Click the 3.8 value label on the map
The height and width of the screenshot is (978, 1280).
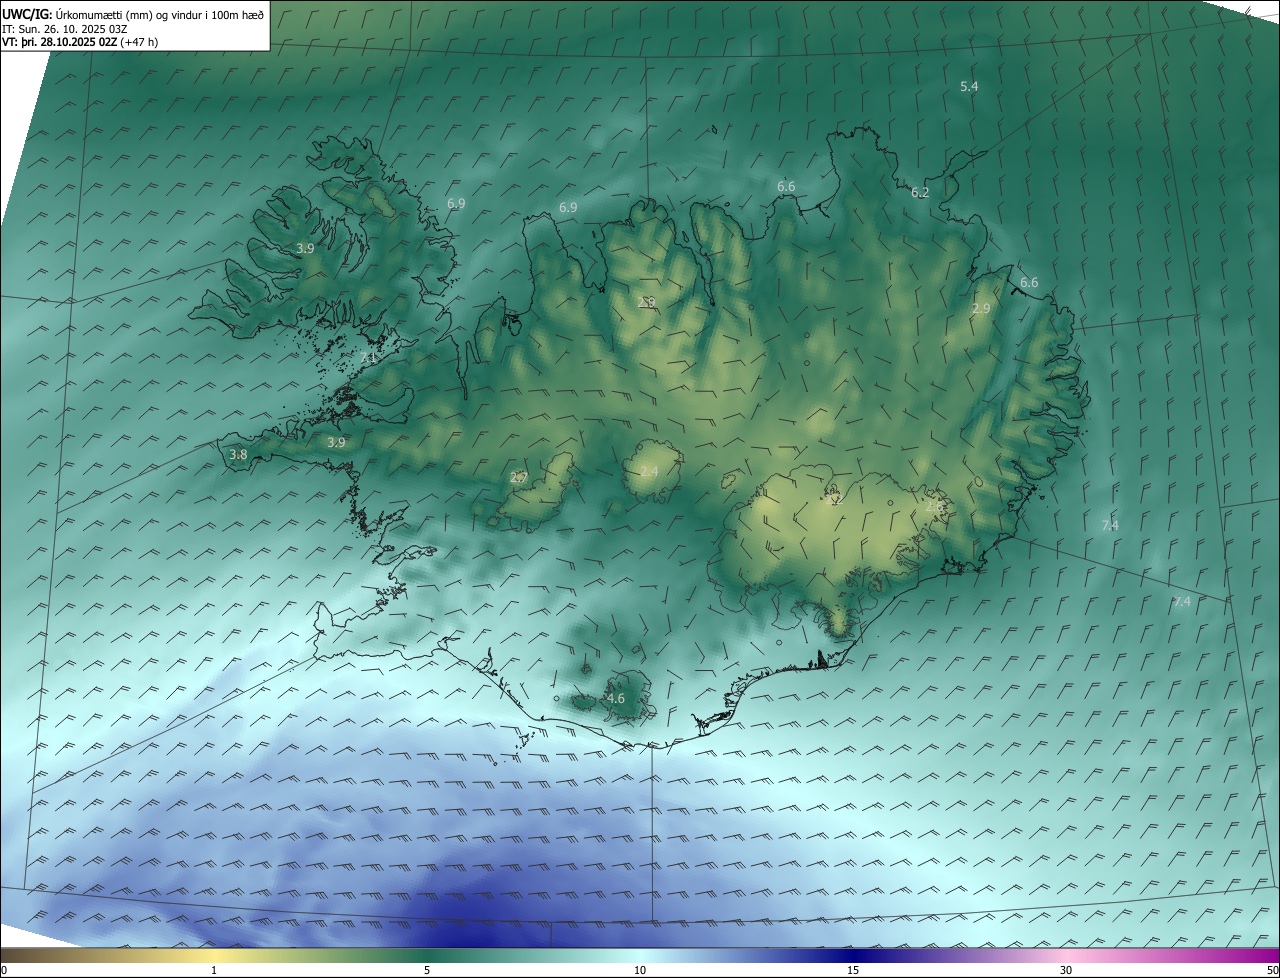click(238, 455)
